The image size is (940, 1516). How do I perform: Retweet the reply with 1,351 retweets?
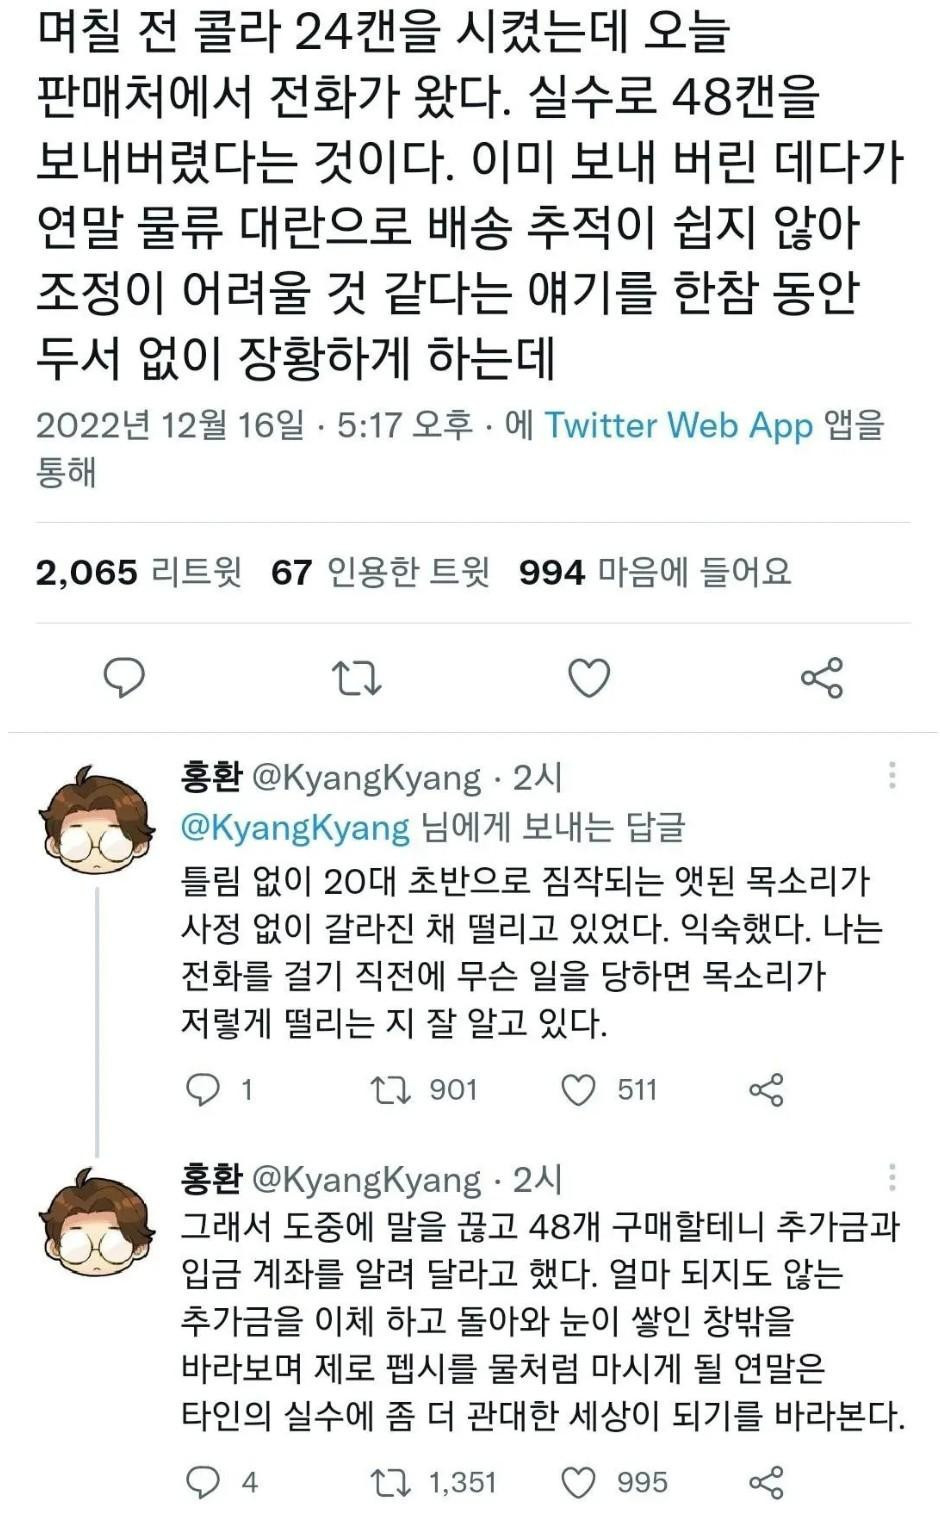391,1482
